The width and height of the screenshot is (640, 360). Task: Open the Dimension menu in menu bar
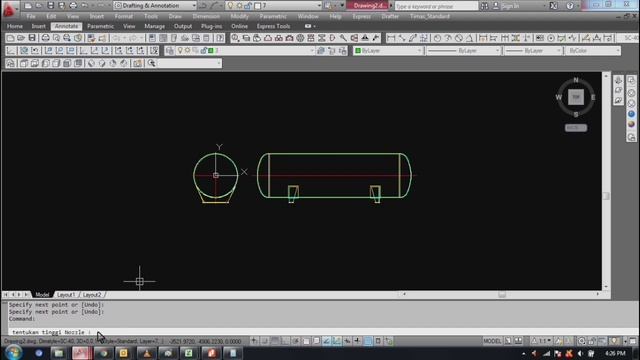pyautogui.click(x=206, y=16)
